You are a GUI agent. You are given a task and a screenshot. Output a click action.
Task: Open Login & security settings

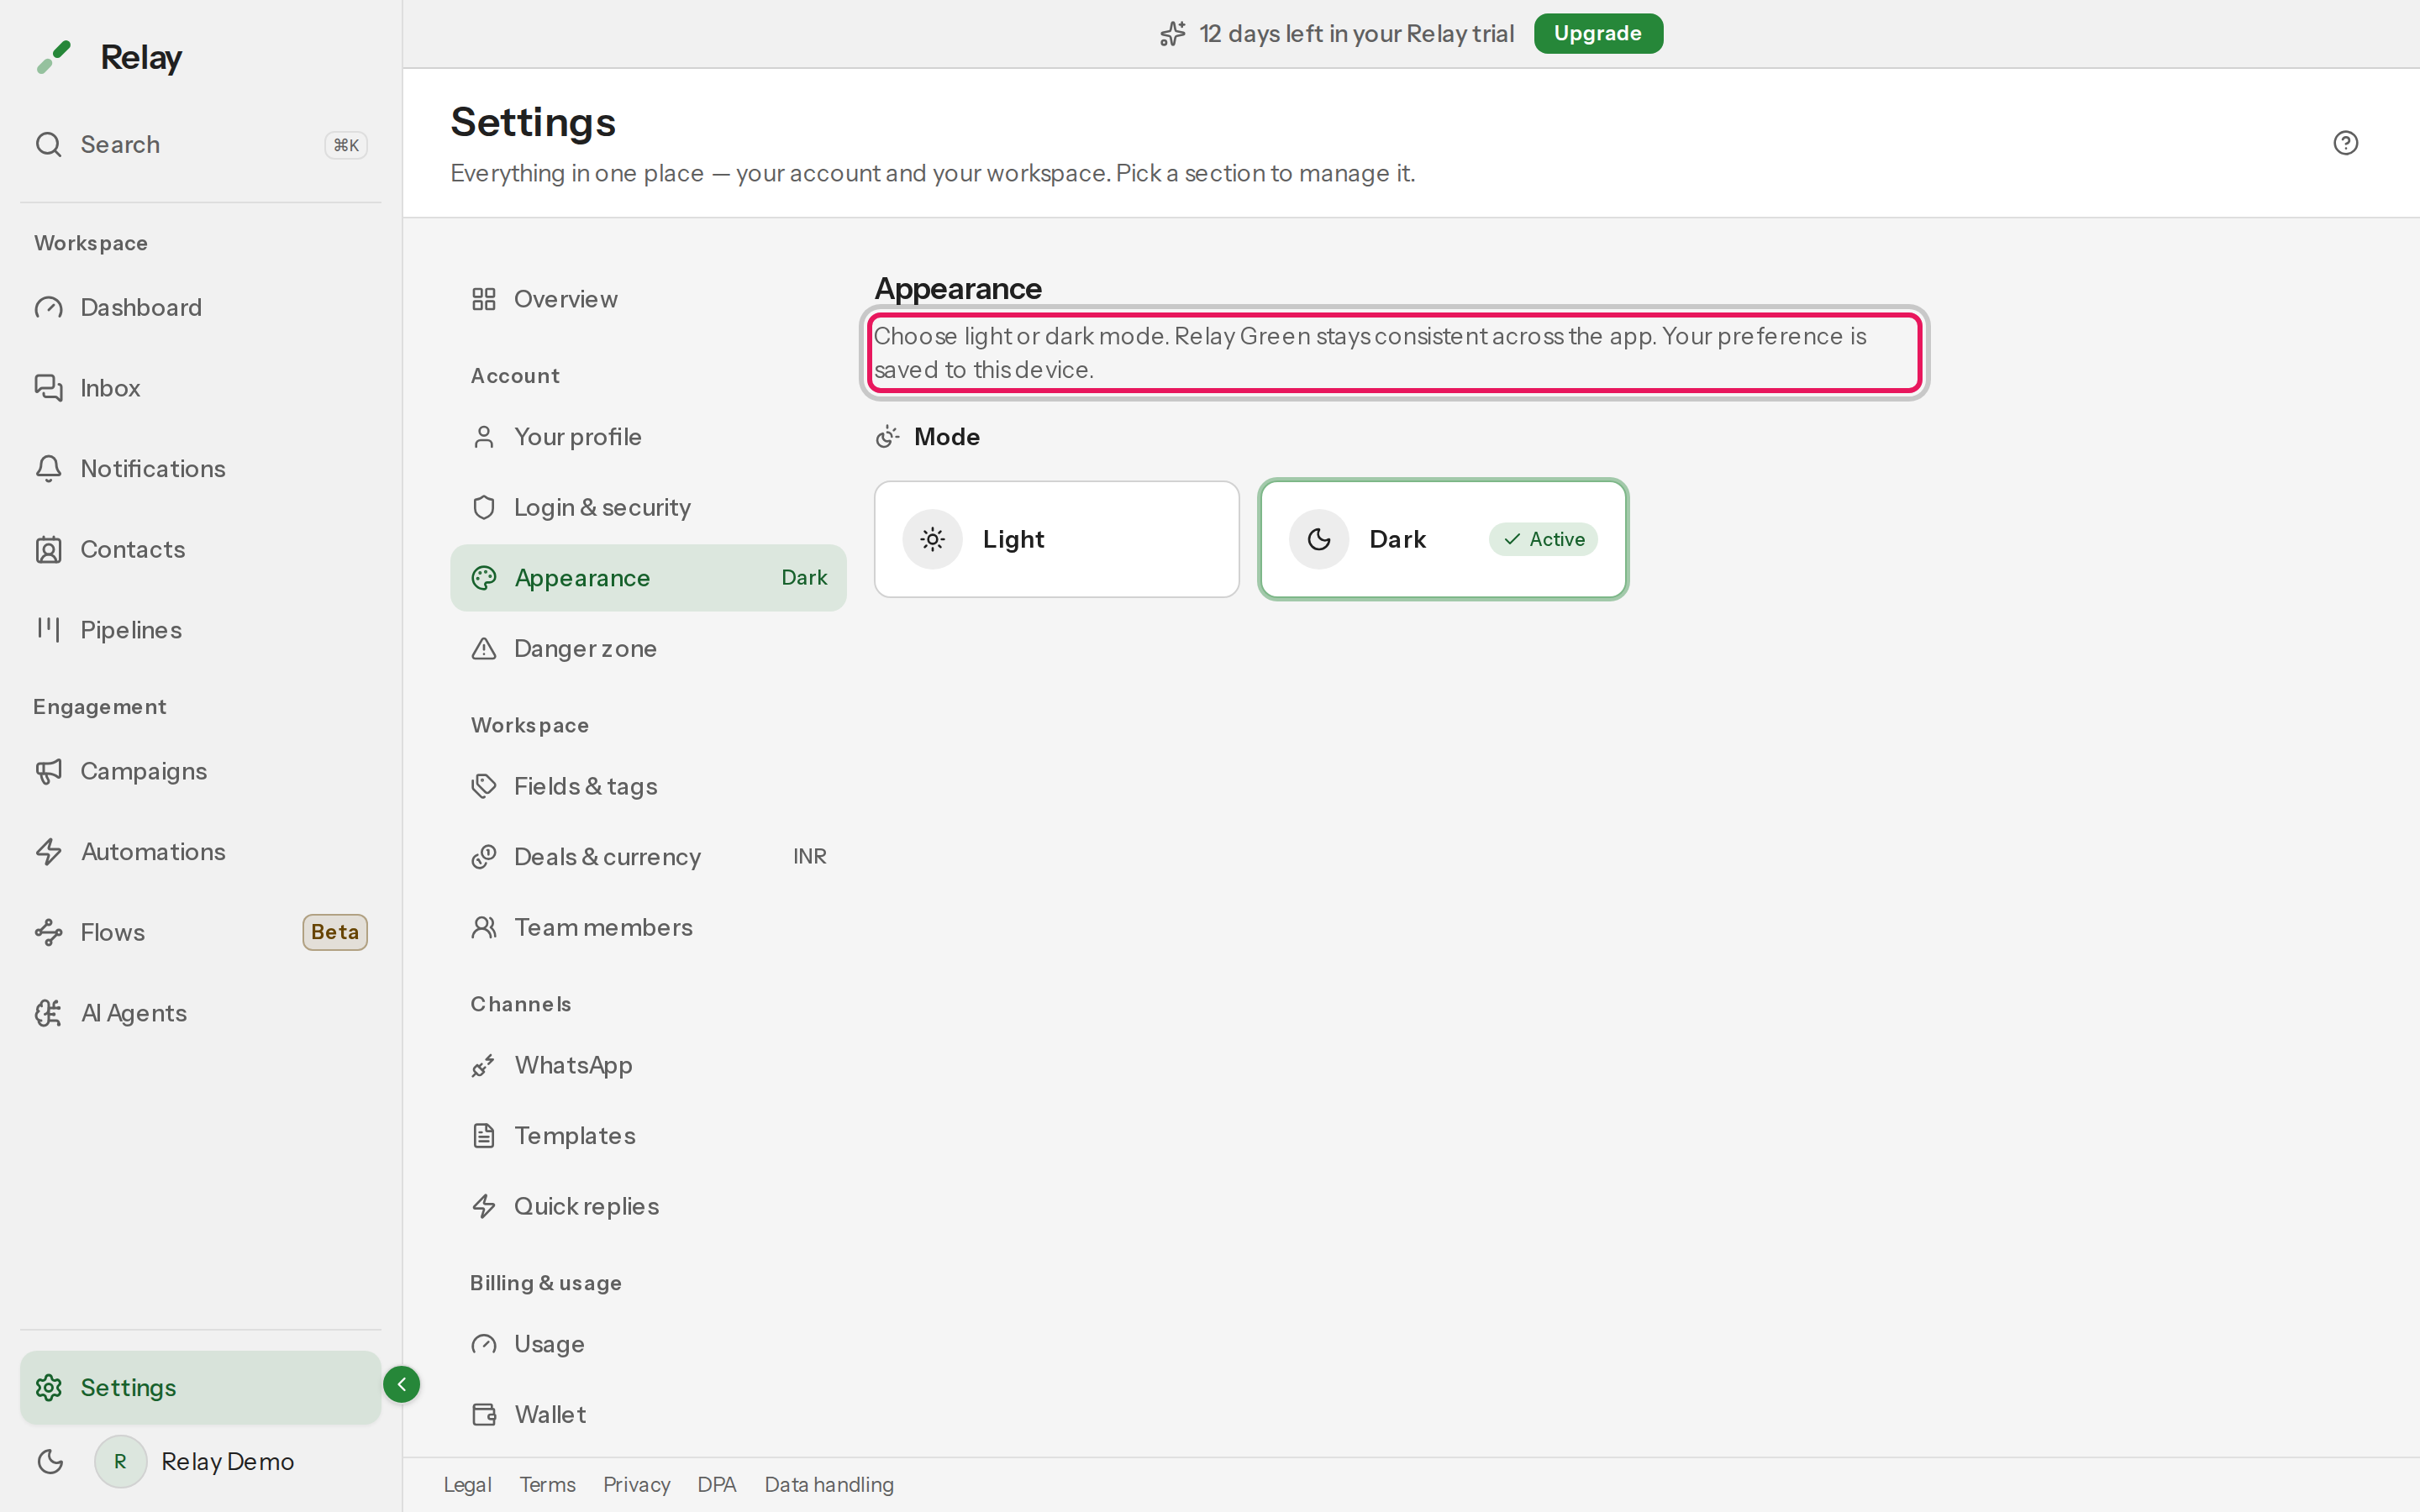point(648,507)
